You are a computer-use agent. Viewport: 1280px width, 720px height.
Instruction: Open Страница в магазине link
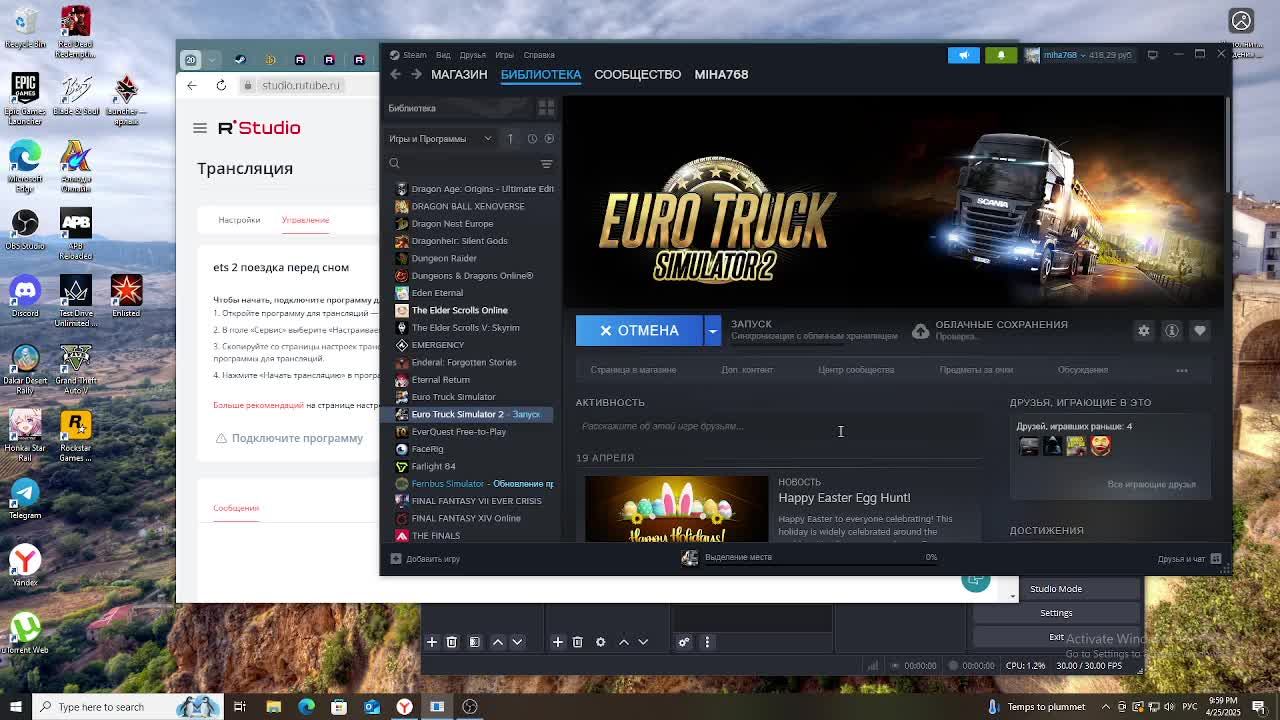[x=633, y=370]
